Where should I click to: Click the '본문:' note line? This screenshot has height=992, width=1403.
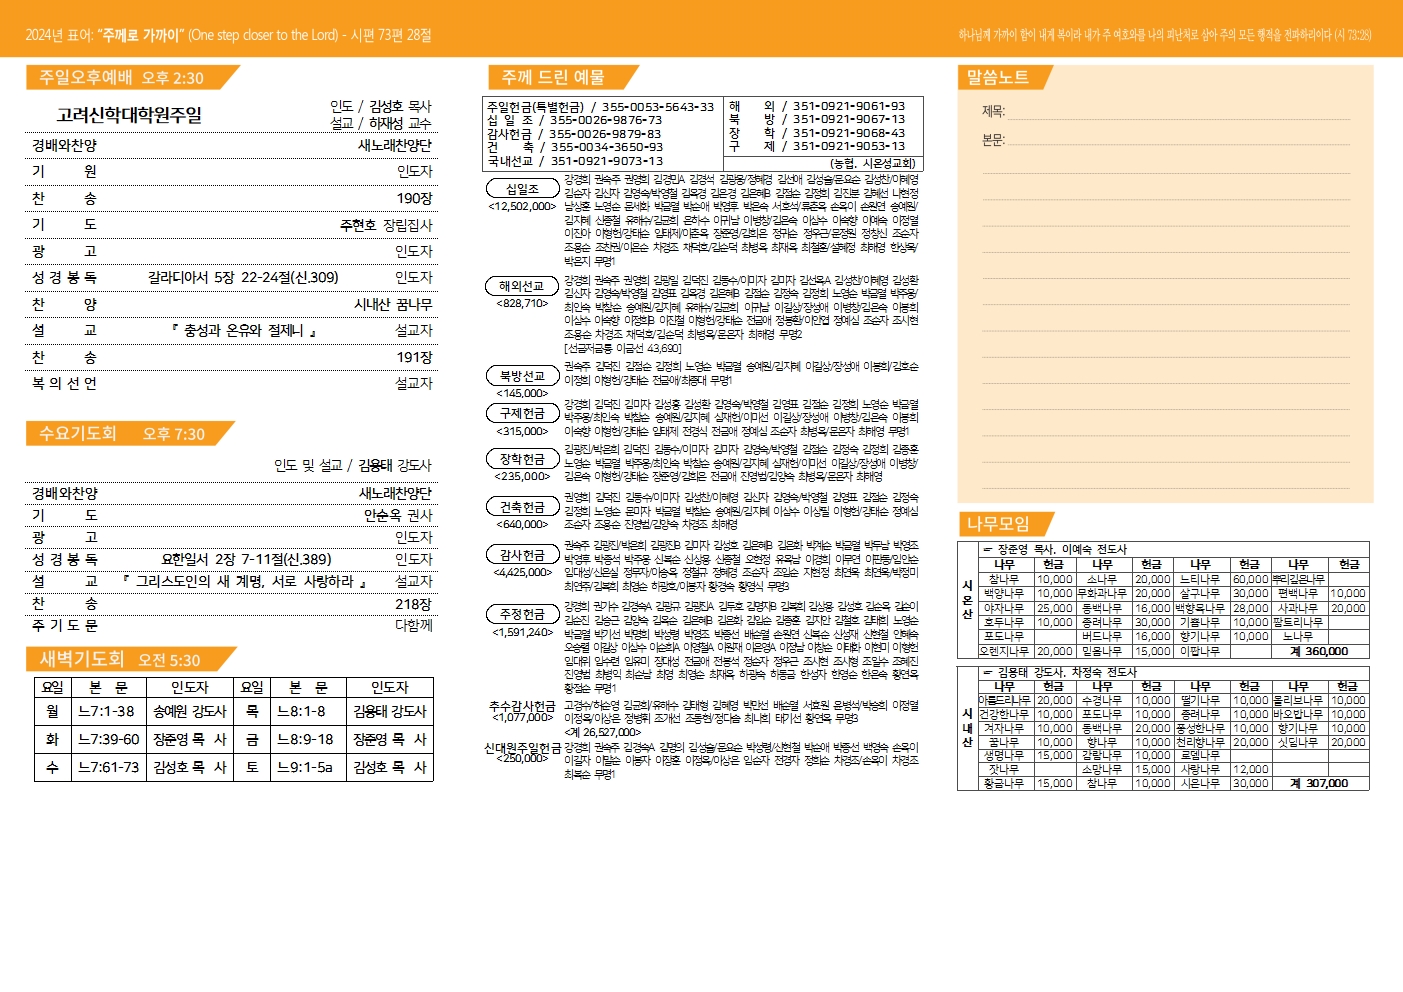click(x=1166, y=140)
